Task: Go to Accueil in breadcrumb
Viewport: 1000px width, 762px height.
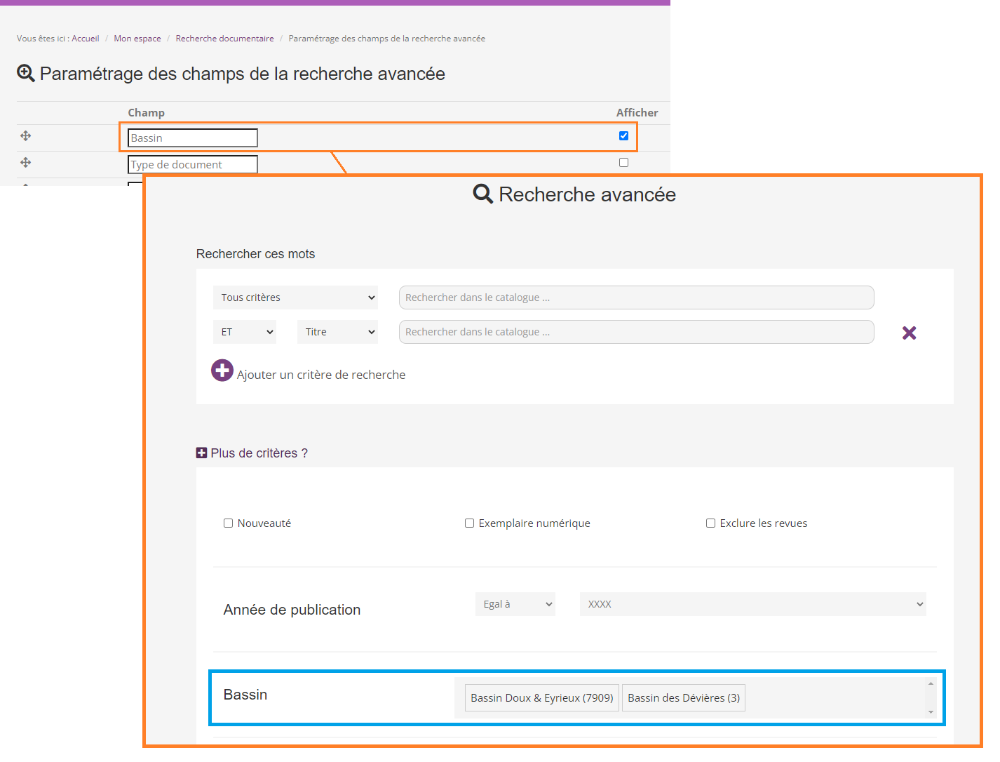Action: tap(85, 38)
